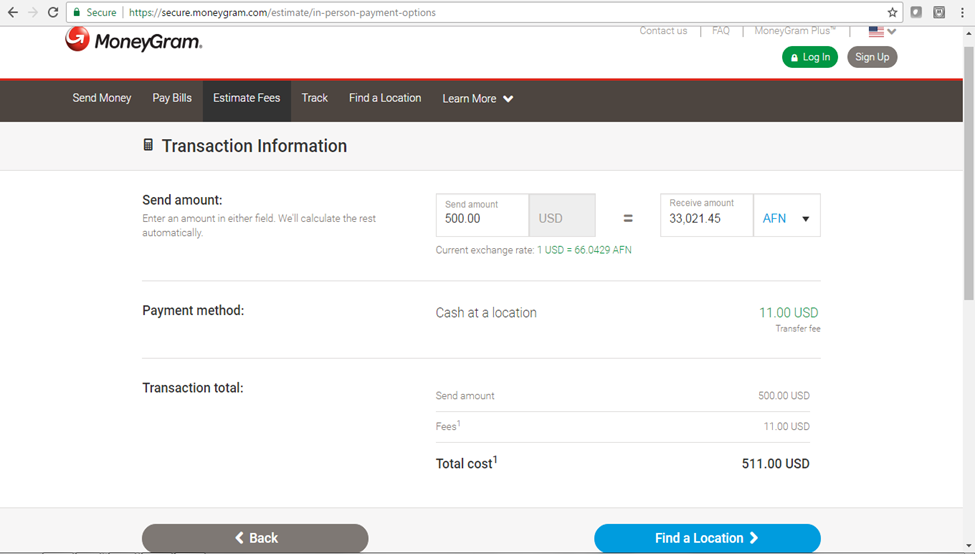Click the Back button
This screenshot has width=975, height=554.
click(x=255, y=538)
